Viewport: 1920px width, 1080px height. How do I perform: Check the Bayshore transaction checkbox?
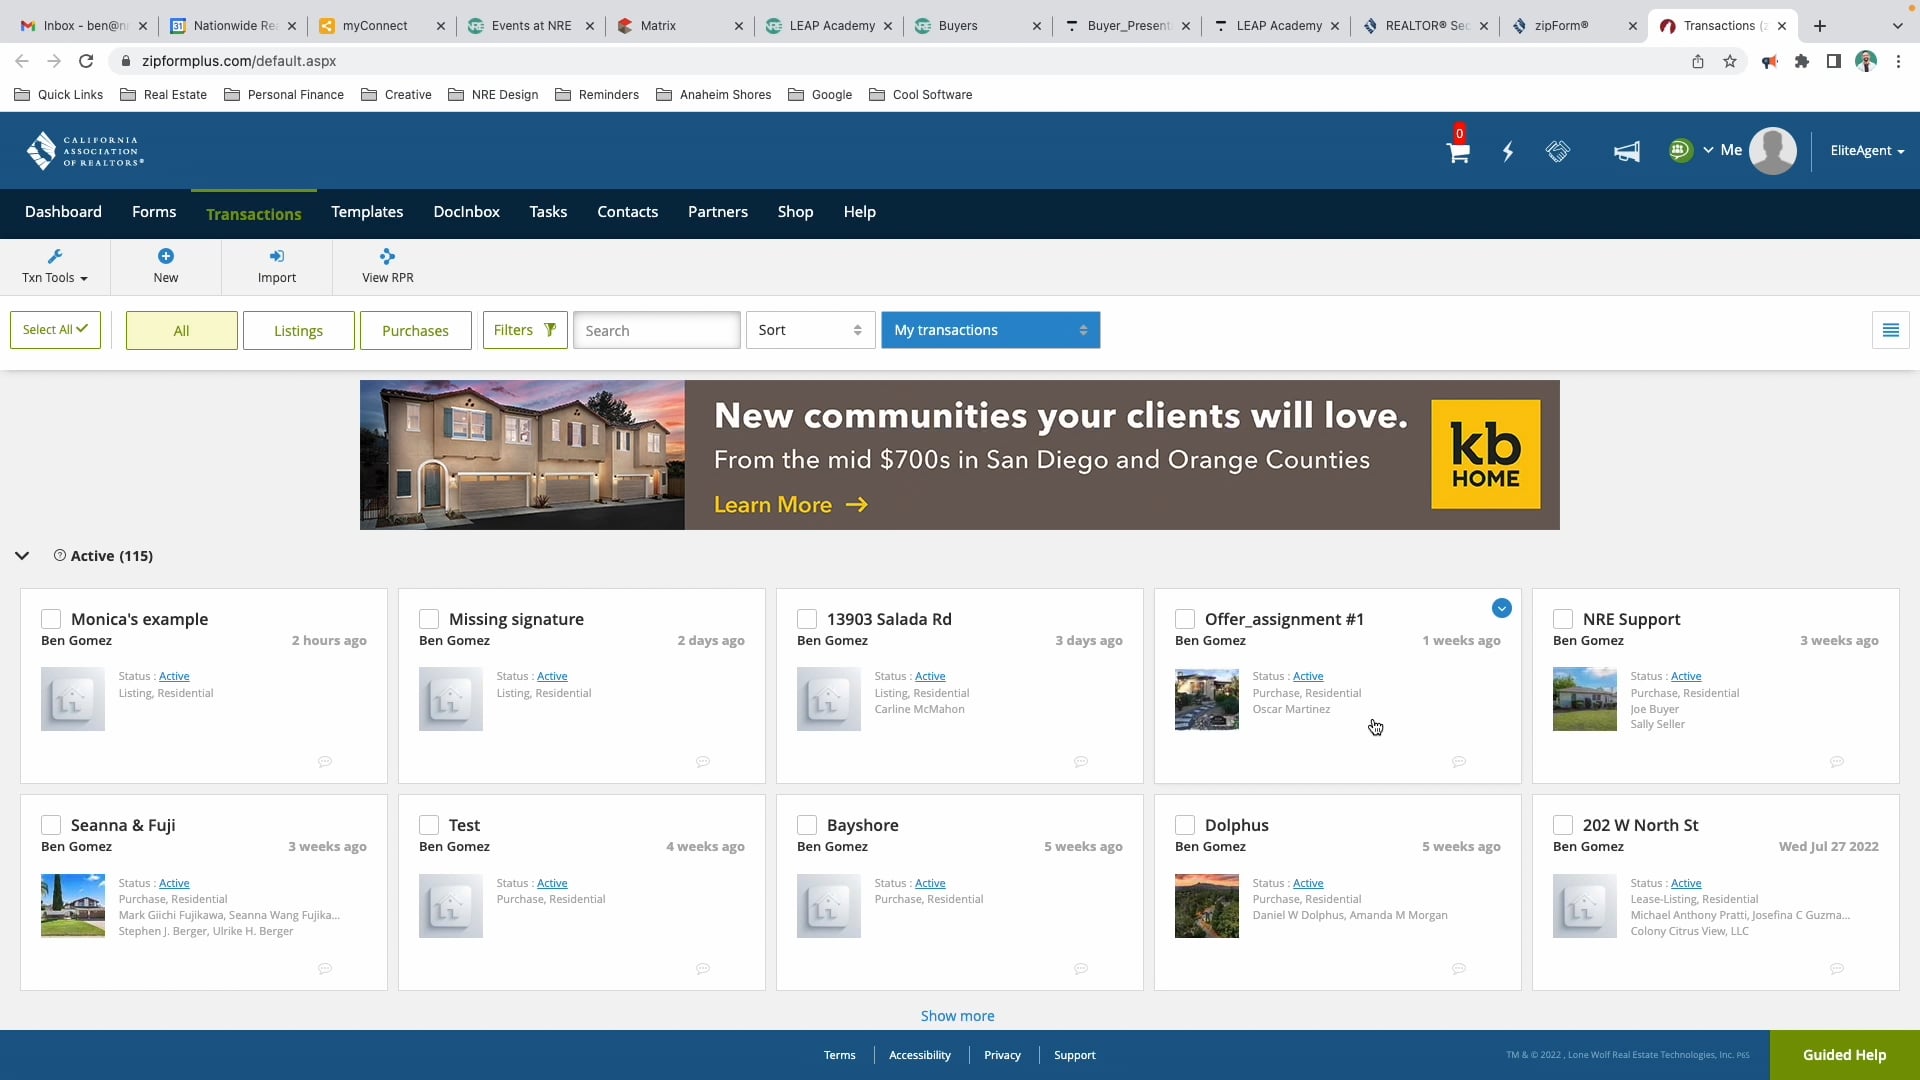[807, 825]
